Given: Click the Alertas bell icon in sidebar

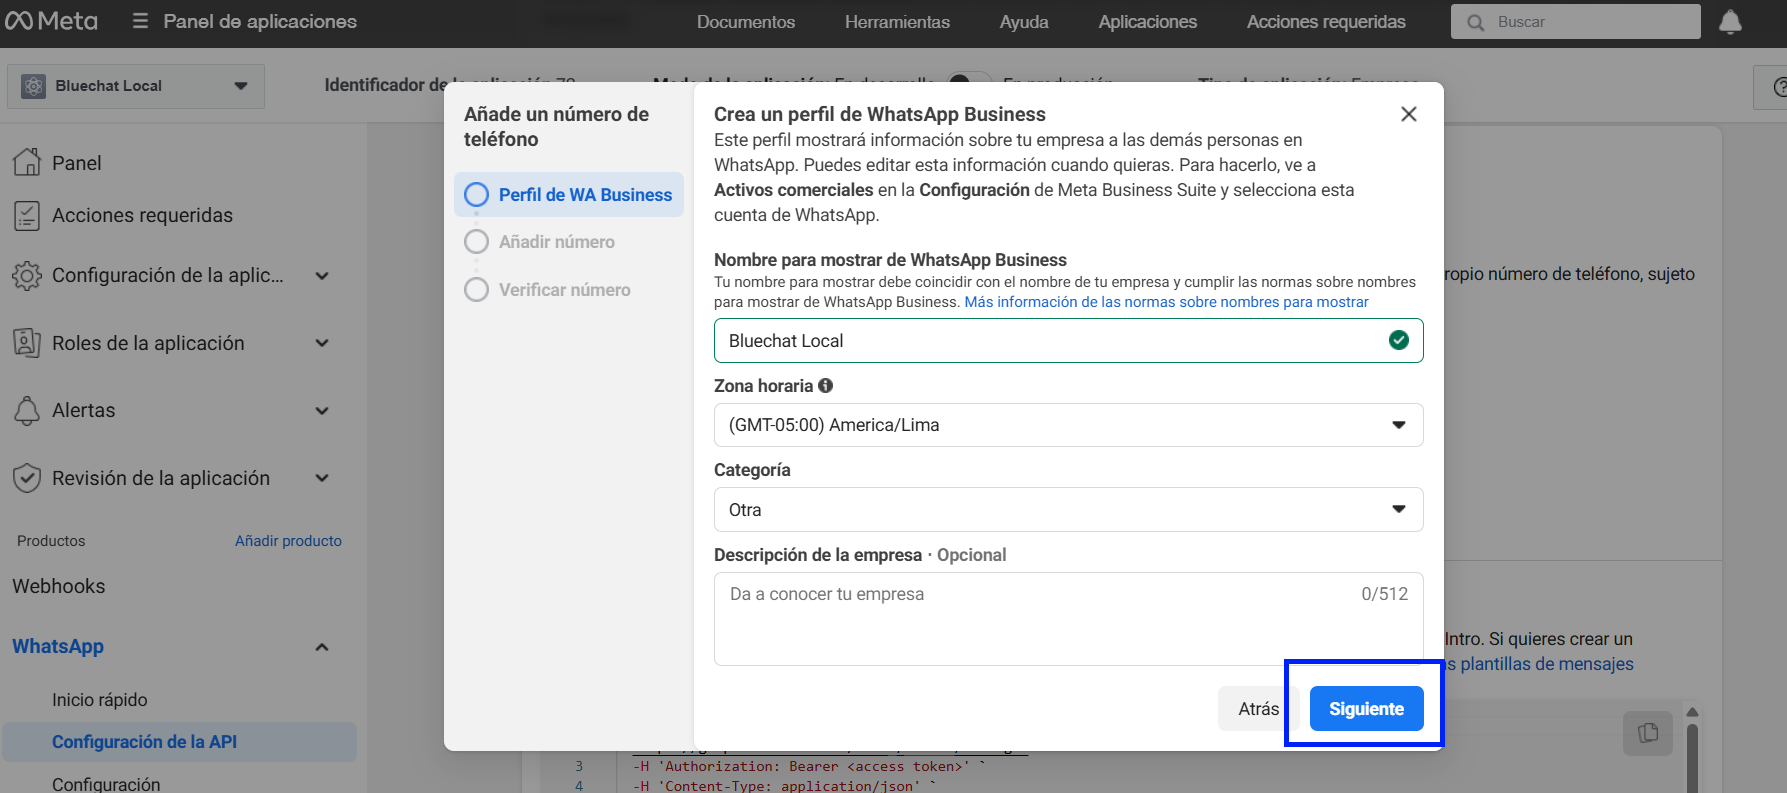Looking at the screenshot, I should click(x=27, y=410).
